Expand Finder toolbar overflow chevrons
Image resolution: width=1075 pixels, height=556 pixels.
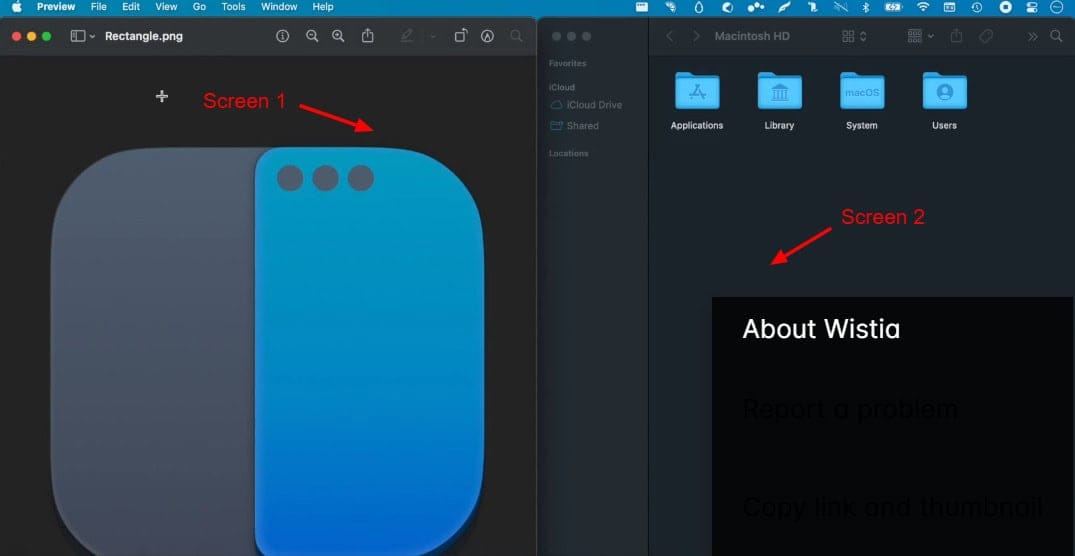tap(1032, 36)
